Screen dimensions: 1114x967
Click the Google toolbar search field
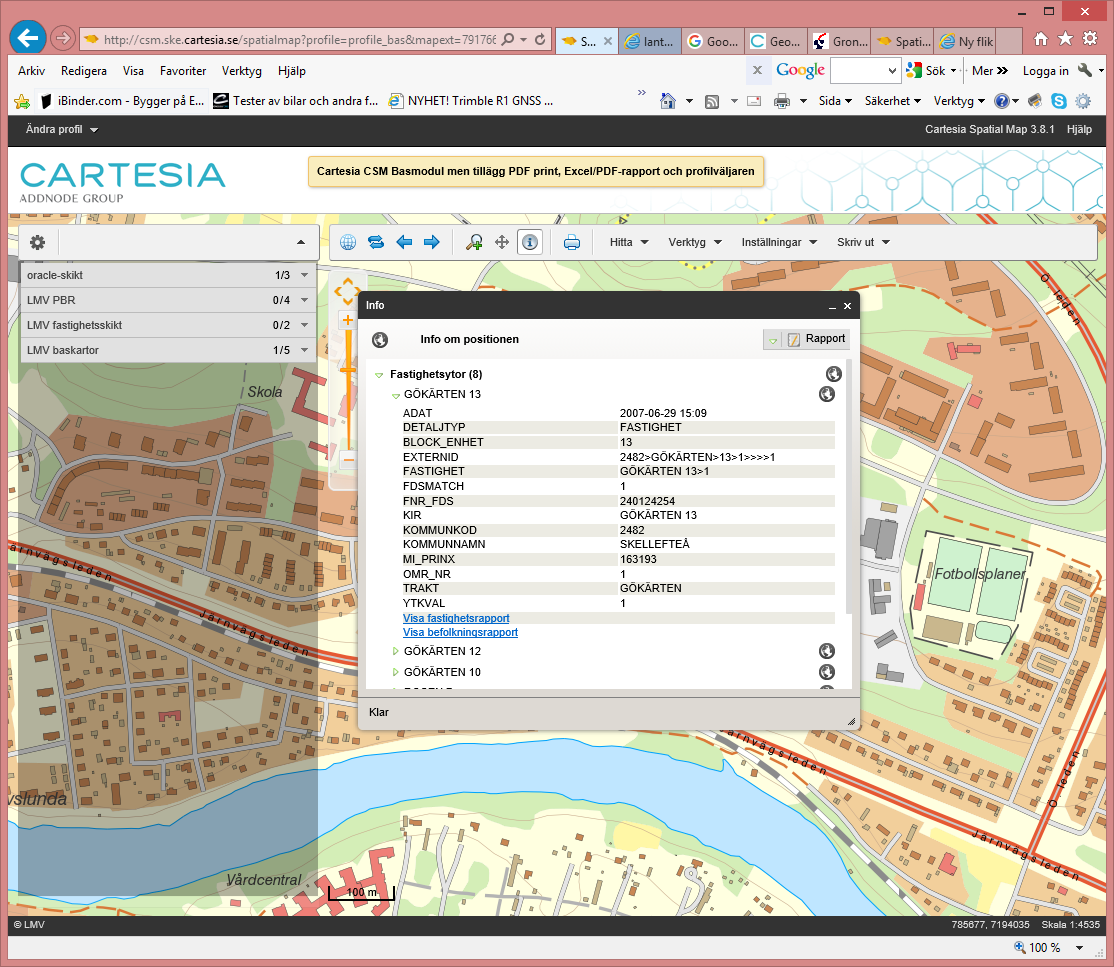tap(865, 70)
